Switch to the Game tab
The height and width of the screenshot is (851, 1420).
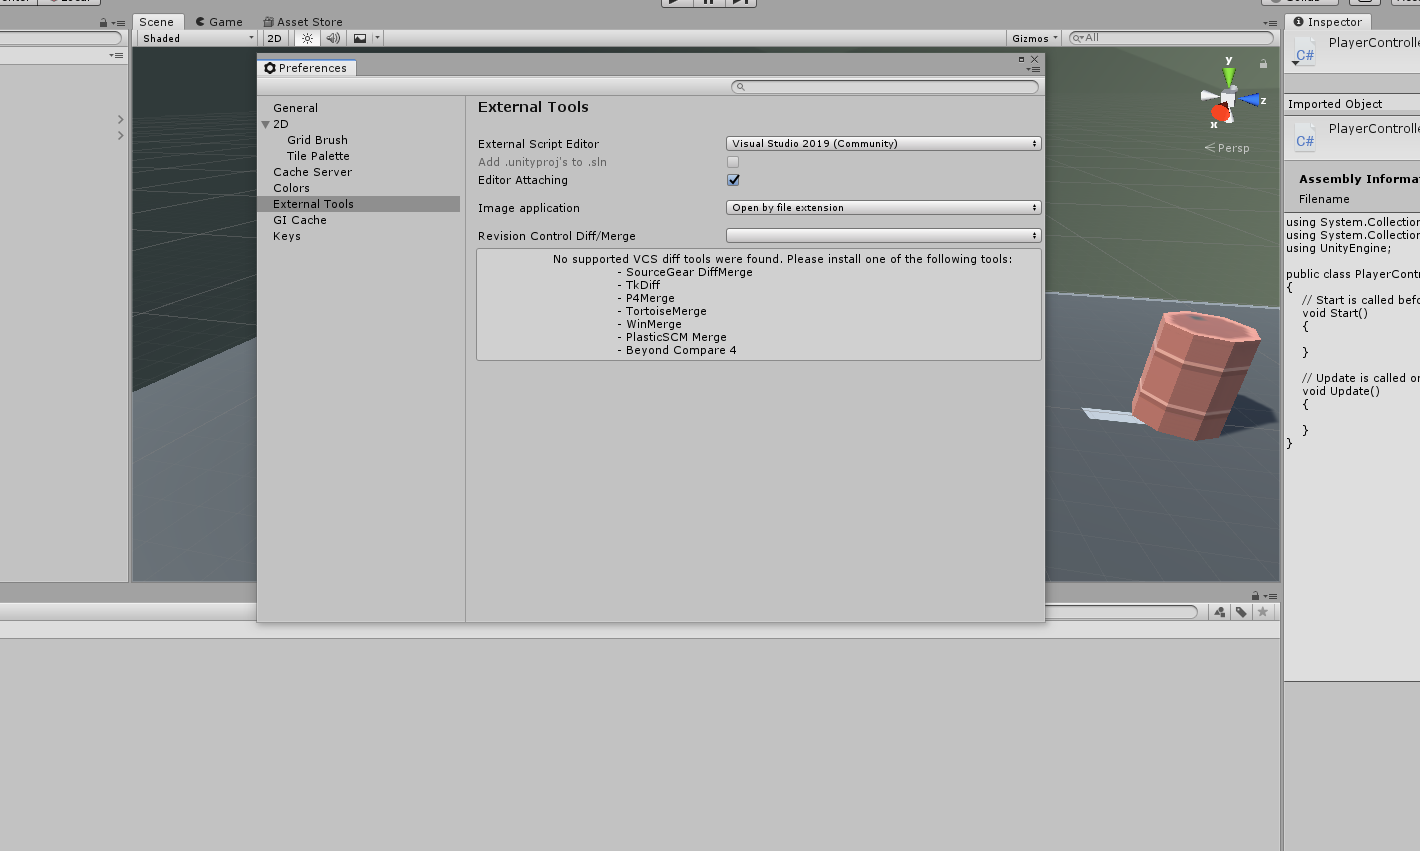(x=219, y=22)
